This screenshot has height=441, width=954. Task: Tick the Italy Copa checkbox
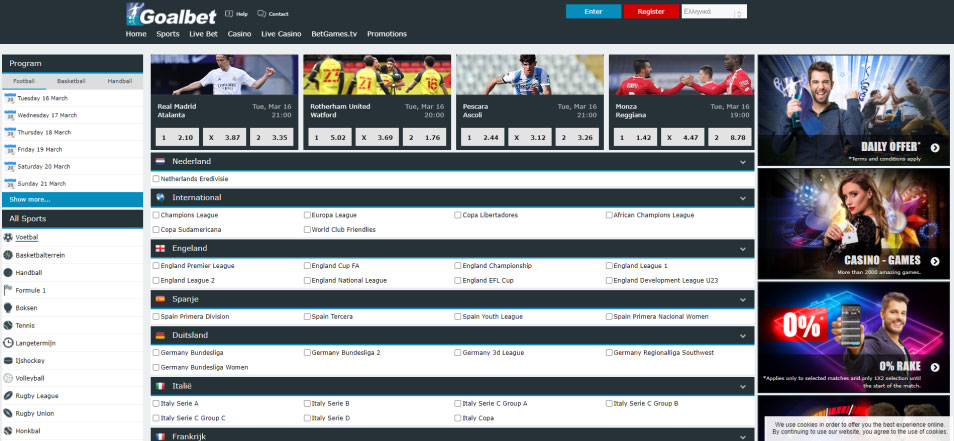pyautogui.click(x=458, y=418)
